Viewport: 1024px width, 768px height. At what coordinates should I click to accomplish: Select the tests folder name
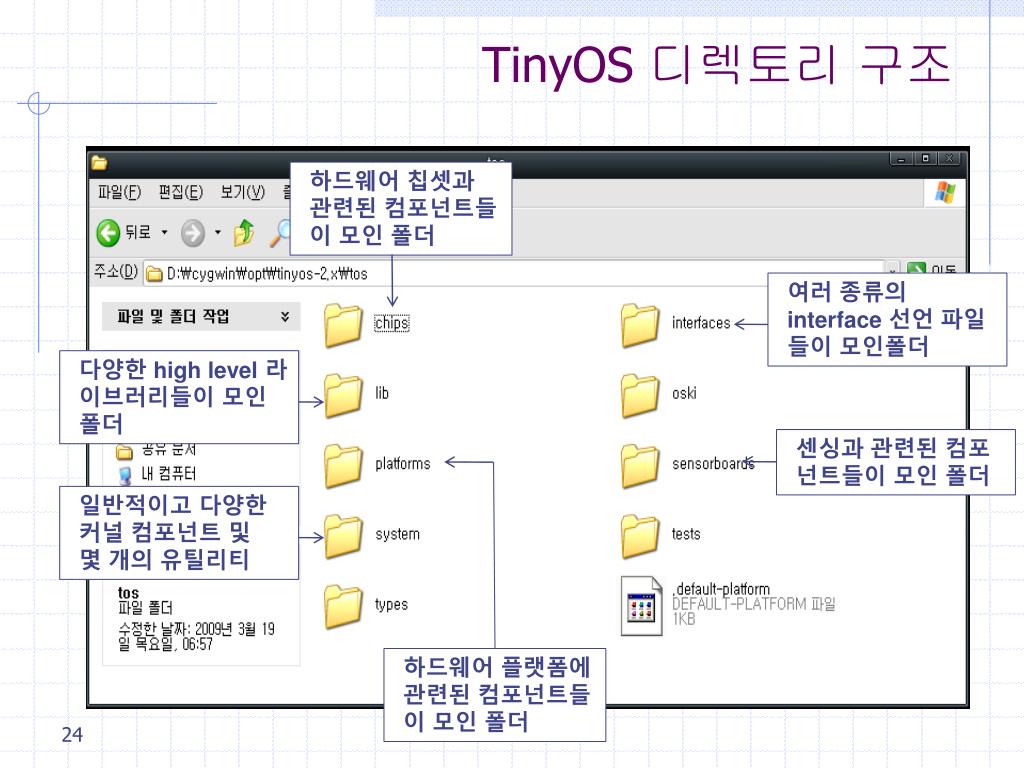[686, 534]
